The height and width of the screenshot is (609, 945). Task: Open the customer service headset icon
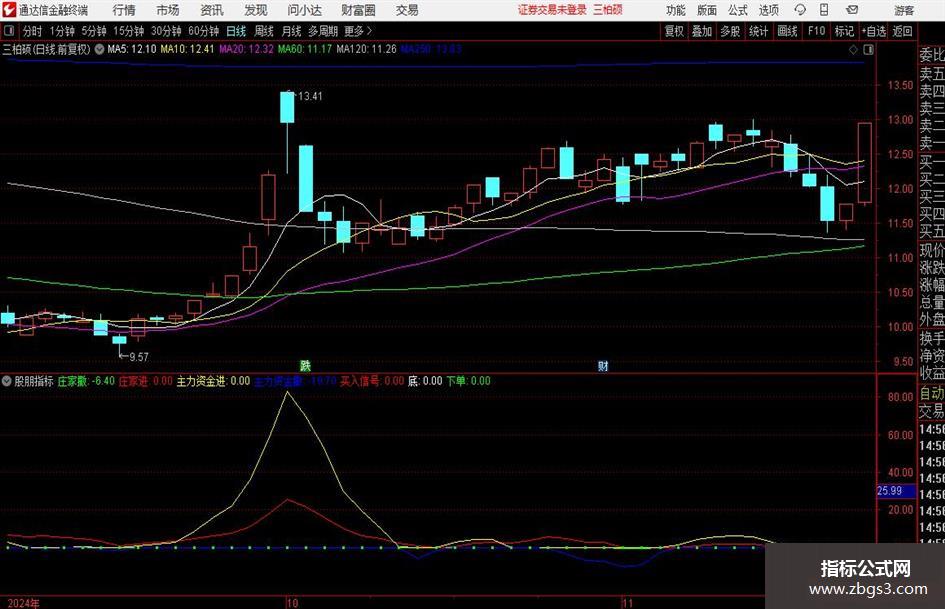800,10
